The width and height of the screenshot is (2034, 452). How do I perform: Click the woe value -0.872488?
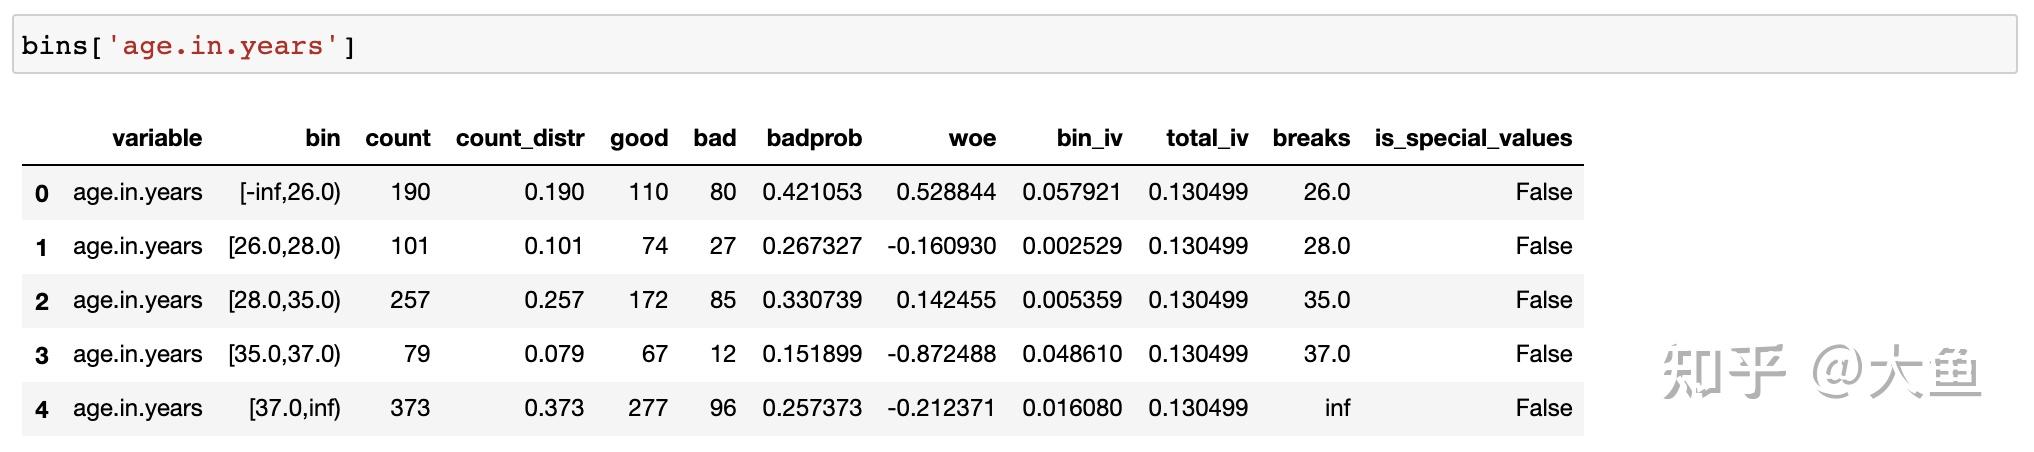(941, 354)
